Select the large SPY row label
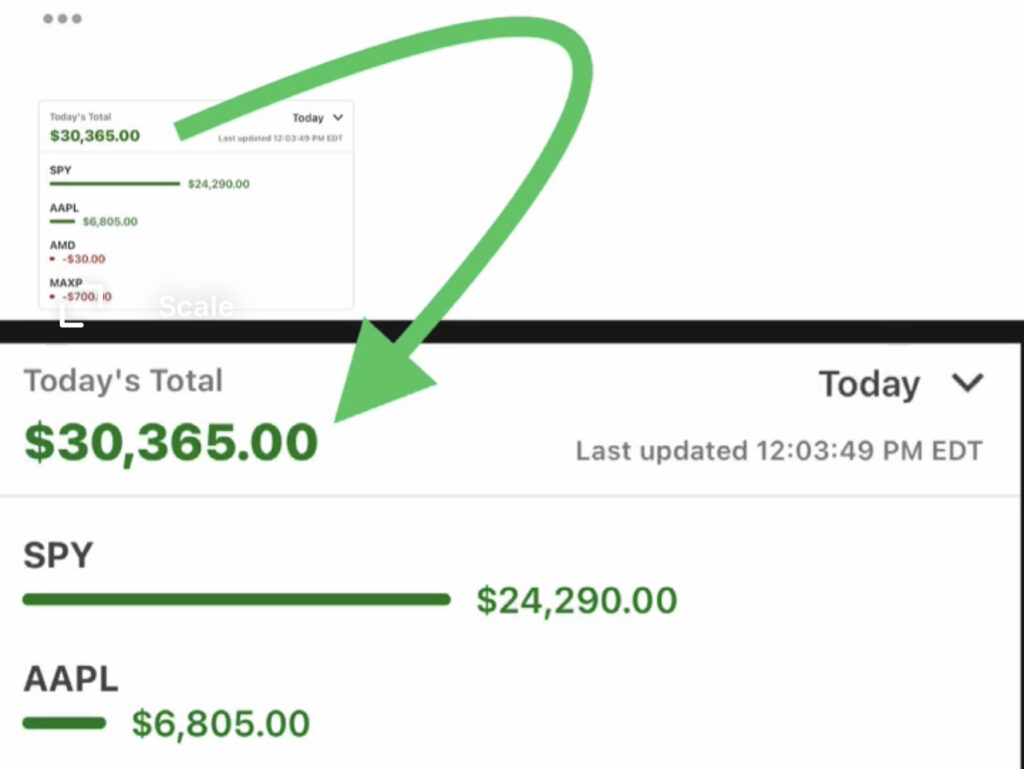 pyautogui.click(x=58, y=556)
